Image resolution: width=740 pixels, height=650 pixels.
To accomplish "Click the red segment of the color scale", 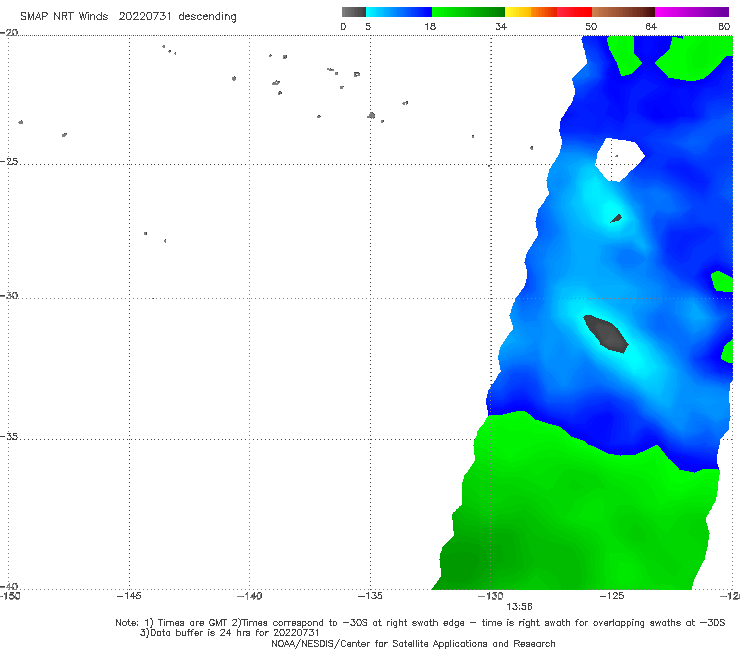I will [x=574, y=12].
